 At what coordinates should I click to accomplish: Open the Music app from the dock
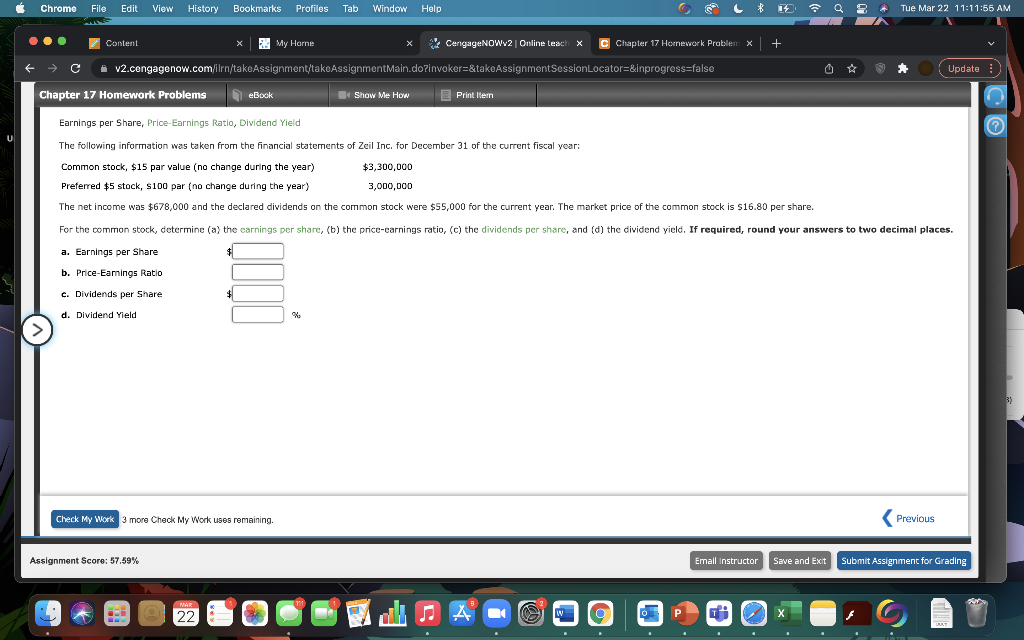click(427, 614)
